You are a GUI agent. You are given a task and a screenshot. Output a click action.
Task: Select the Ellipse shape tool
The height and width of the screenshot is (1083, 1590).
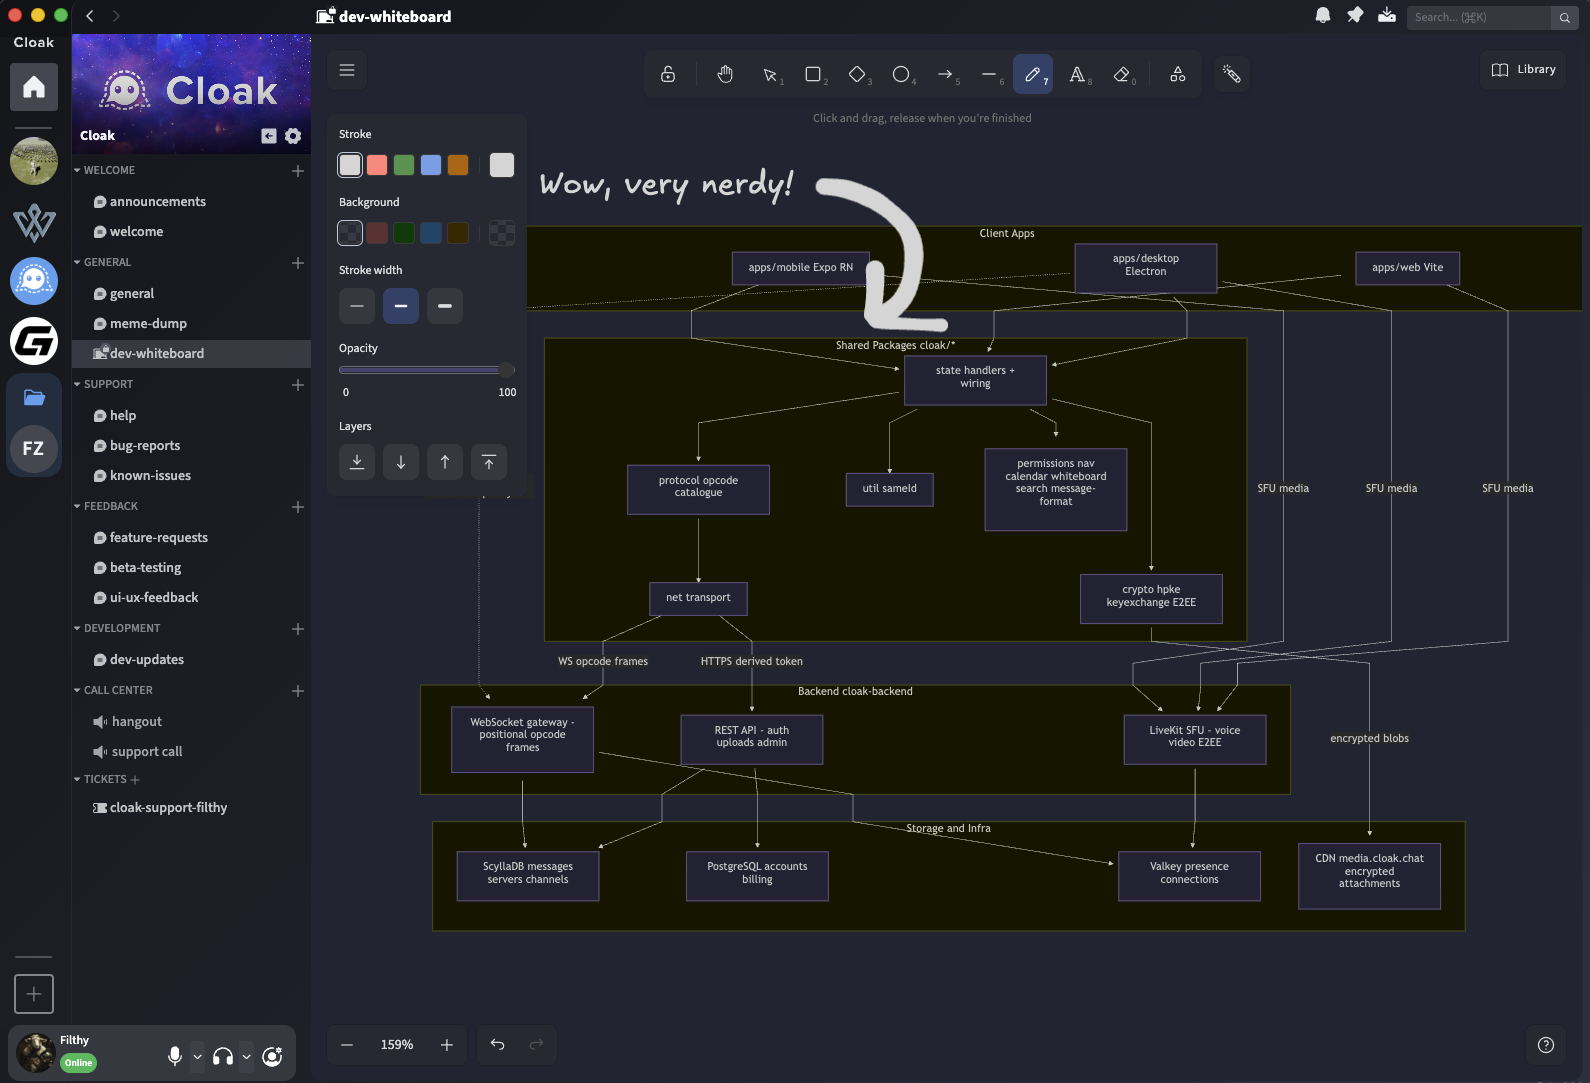902,74
